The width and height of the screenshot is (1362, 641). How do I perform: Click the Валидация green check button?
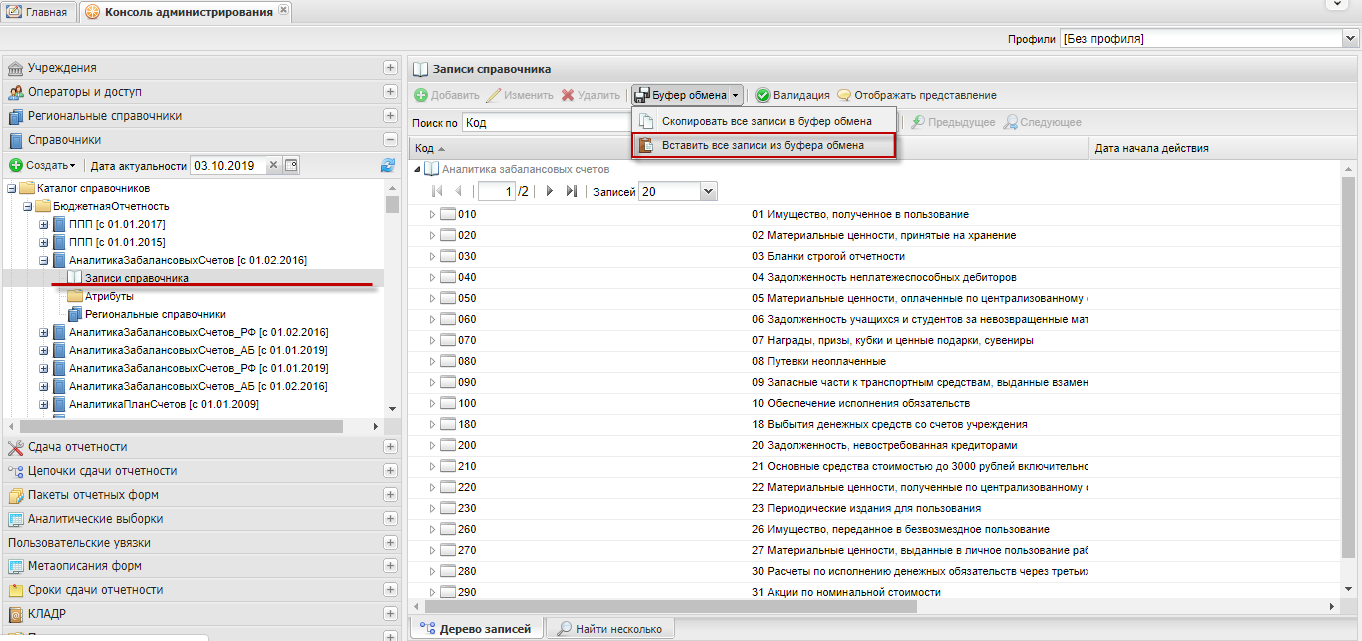click(791, 95)
